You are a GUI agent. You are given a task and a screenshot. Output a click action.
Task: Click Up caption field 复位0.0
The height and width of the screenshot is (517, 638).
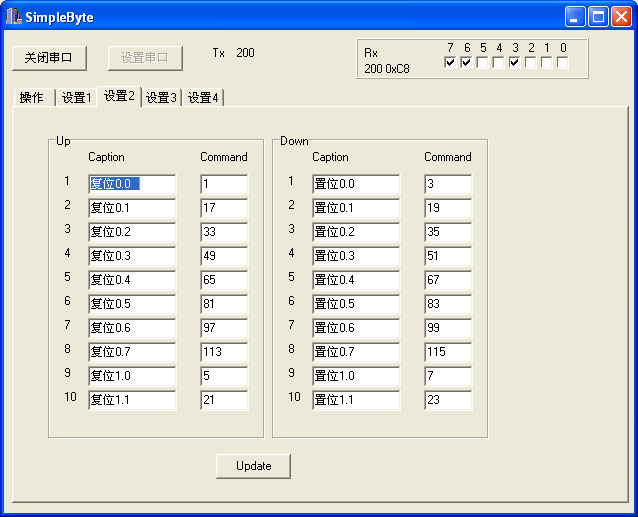(132, 184)
